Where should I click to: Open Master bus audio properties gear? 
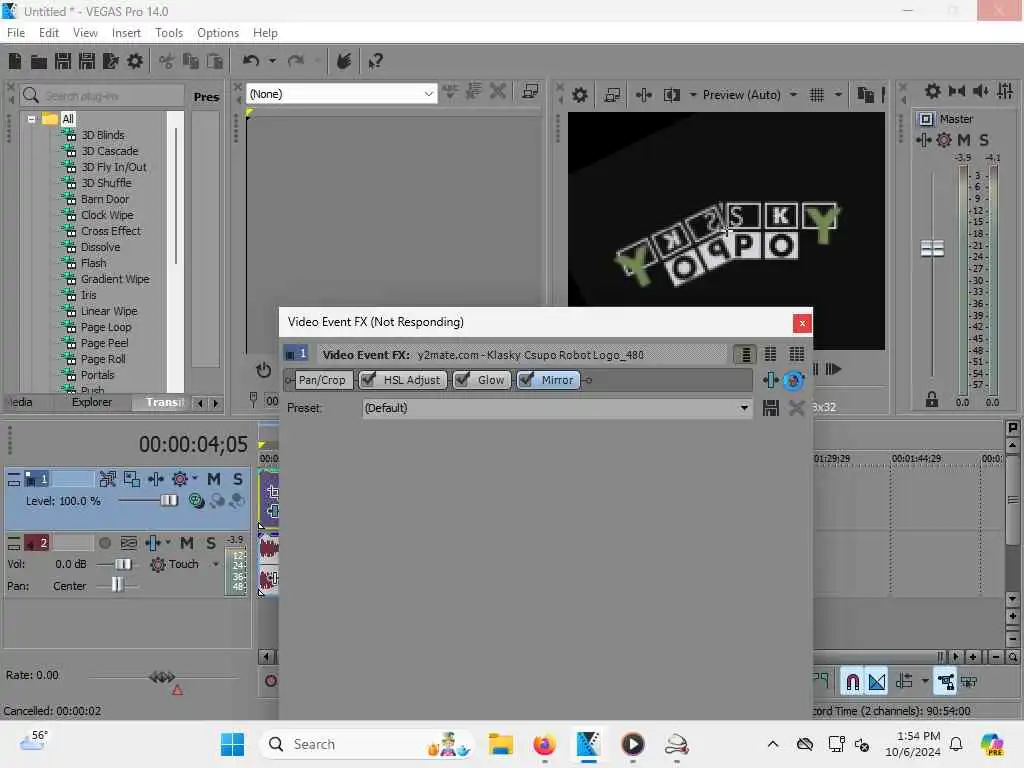coord(933,91)
